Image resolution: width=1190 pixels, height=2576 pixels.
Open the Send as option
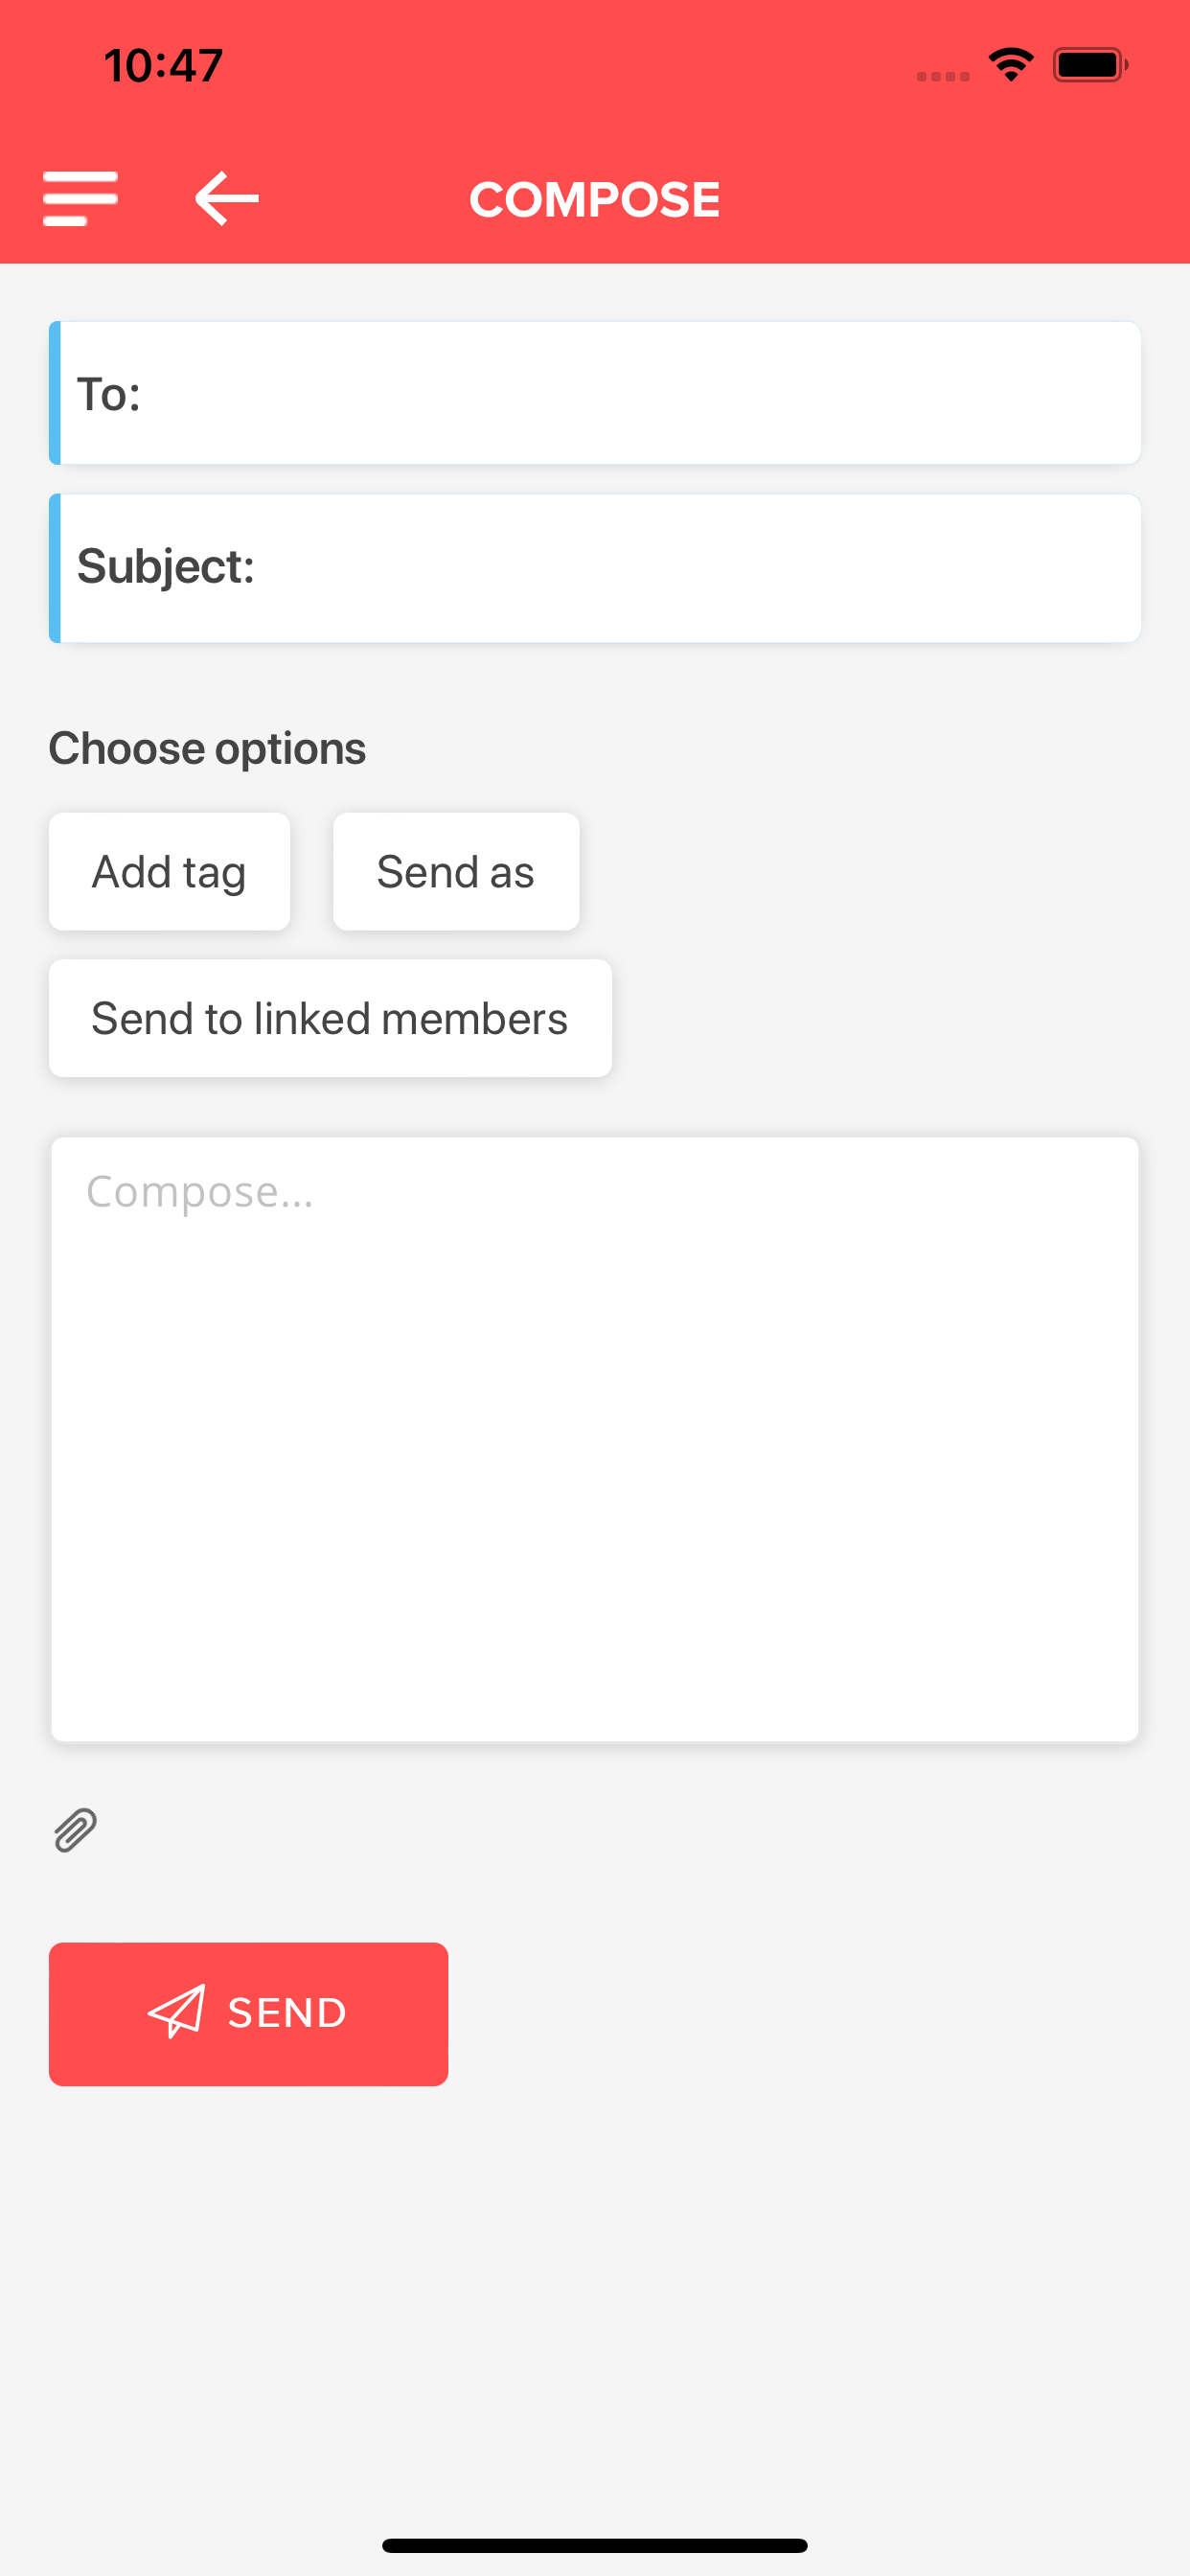pyautogui.click(x=456, y=871)
